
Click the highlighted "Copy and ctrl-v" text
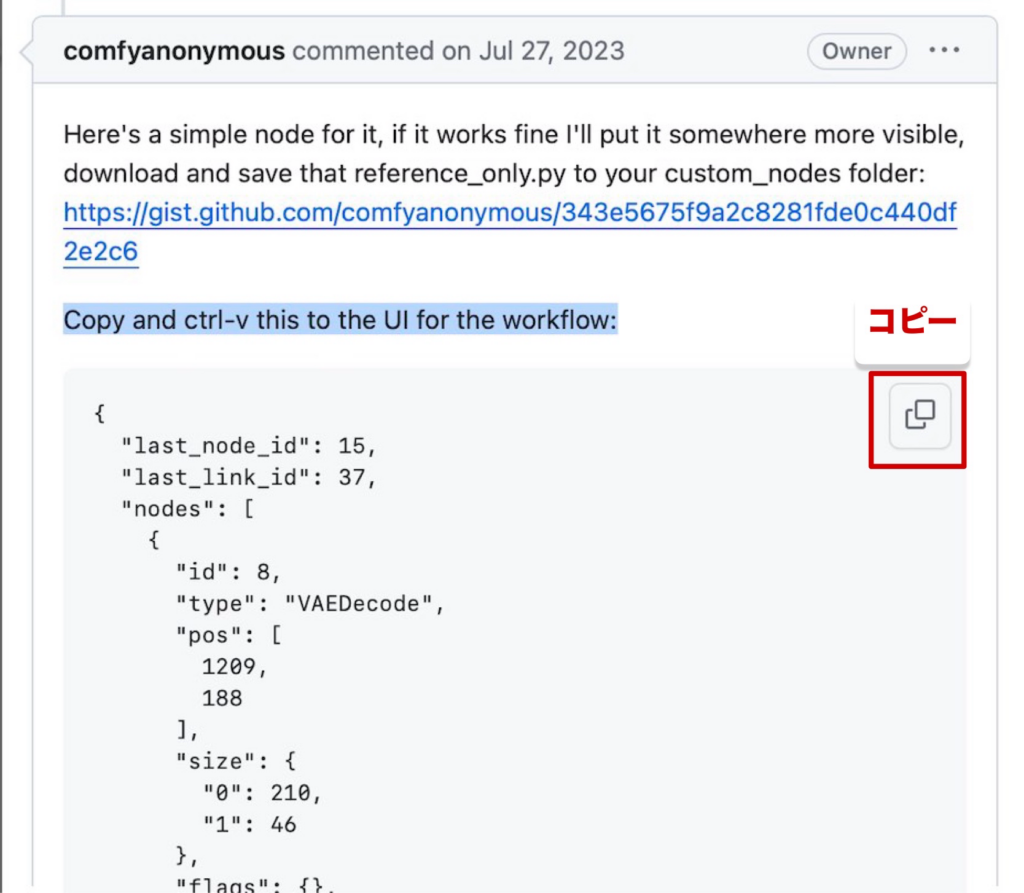(x=340, y=321)
